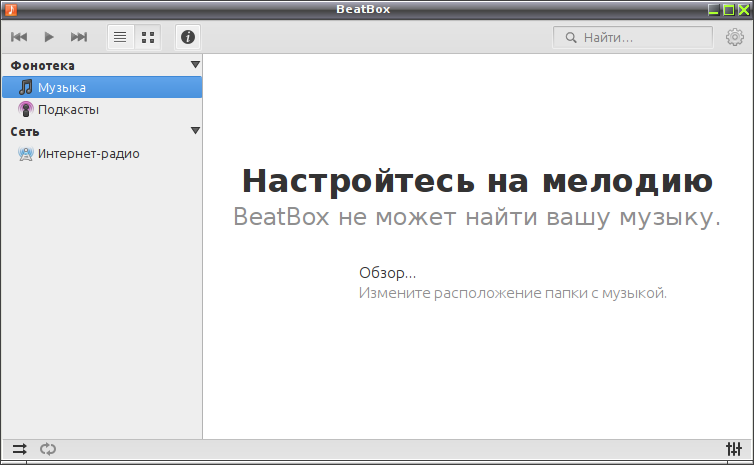Show the song info panel
The height and width of the screenshot is (465, 754).
[188, 37]
